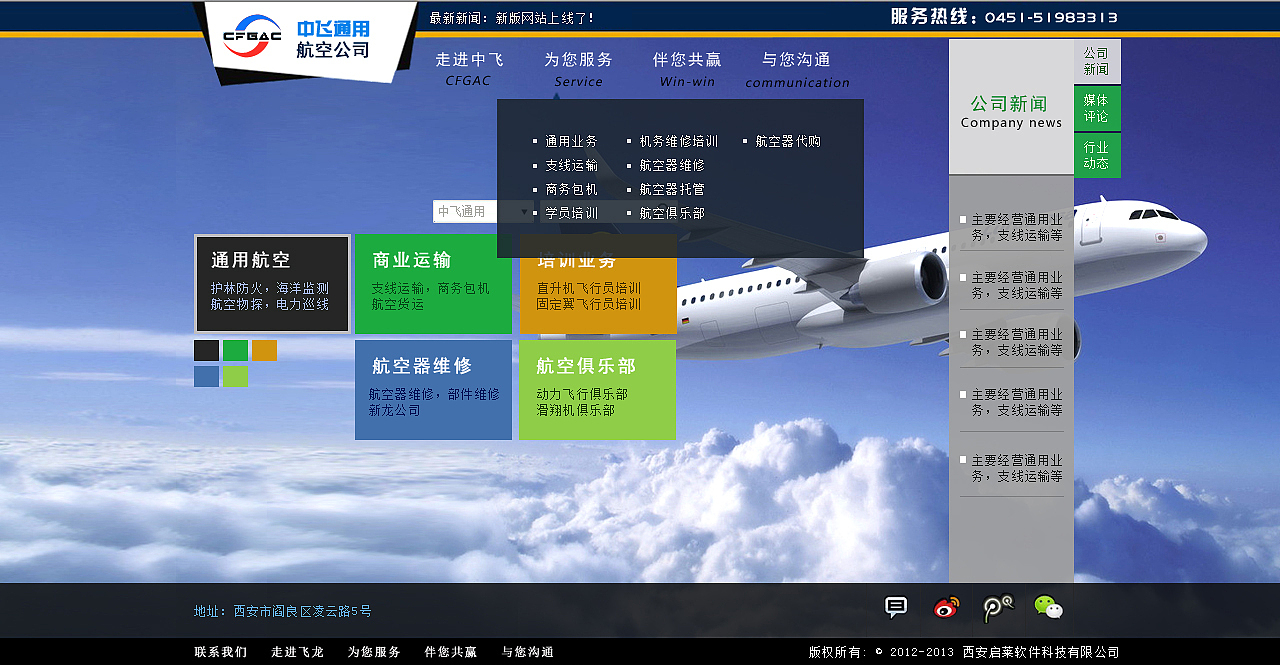This screenshot has width=1280, height=665.
Task: Select 机务维修培训 in the Service submenu
Action: click(678, 141)
